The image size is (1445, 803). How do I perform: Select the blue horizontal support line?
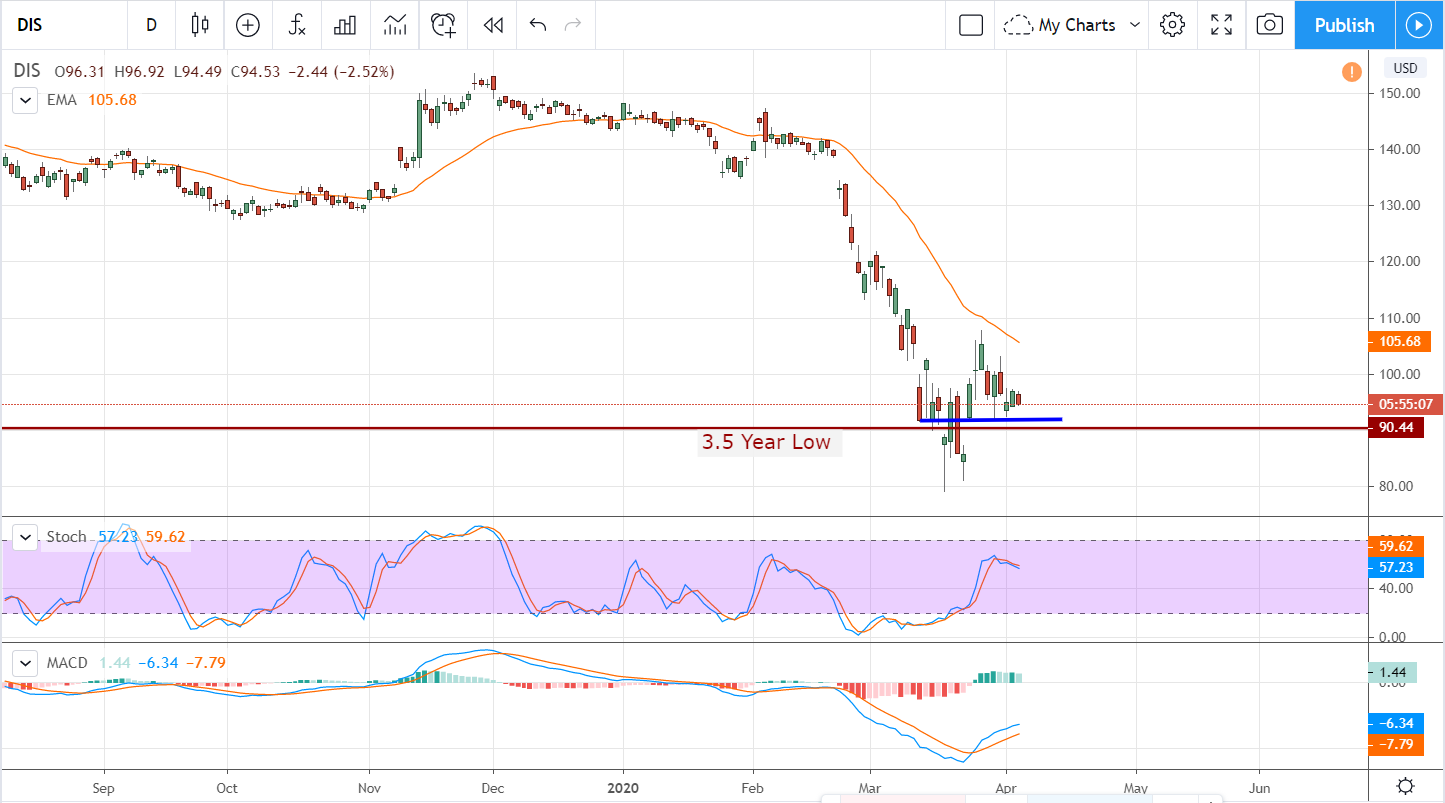[990, 420]
